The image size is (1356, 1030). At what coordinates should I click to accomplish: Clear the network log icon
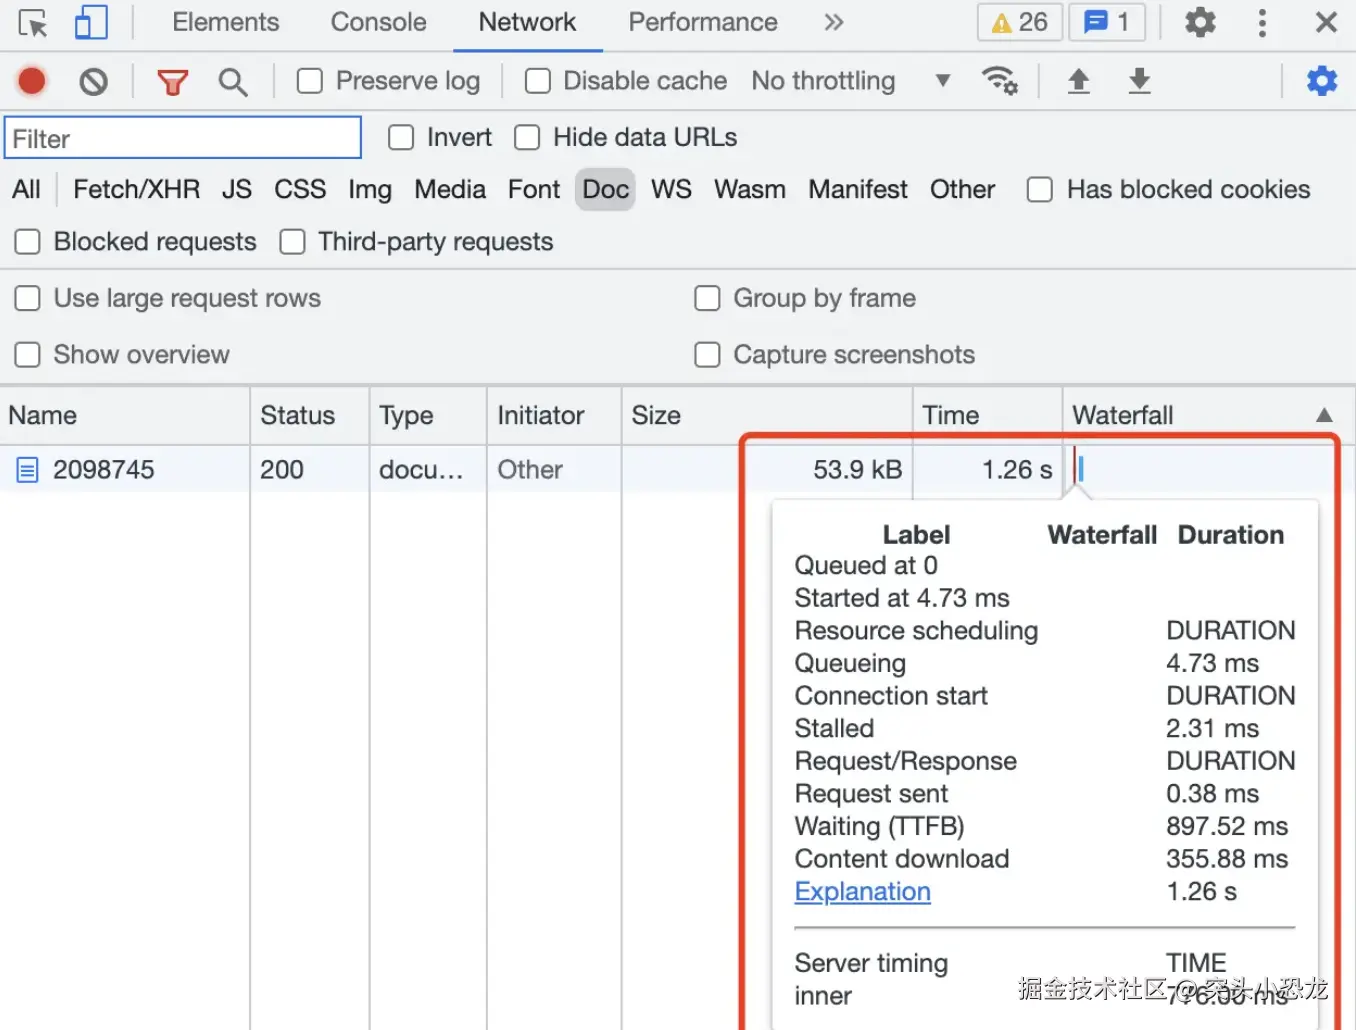tap(94, 81)
